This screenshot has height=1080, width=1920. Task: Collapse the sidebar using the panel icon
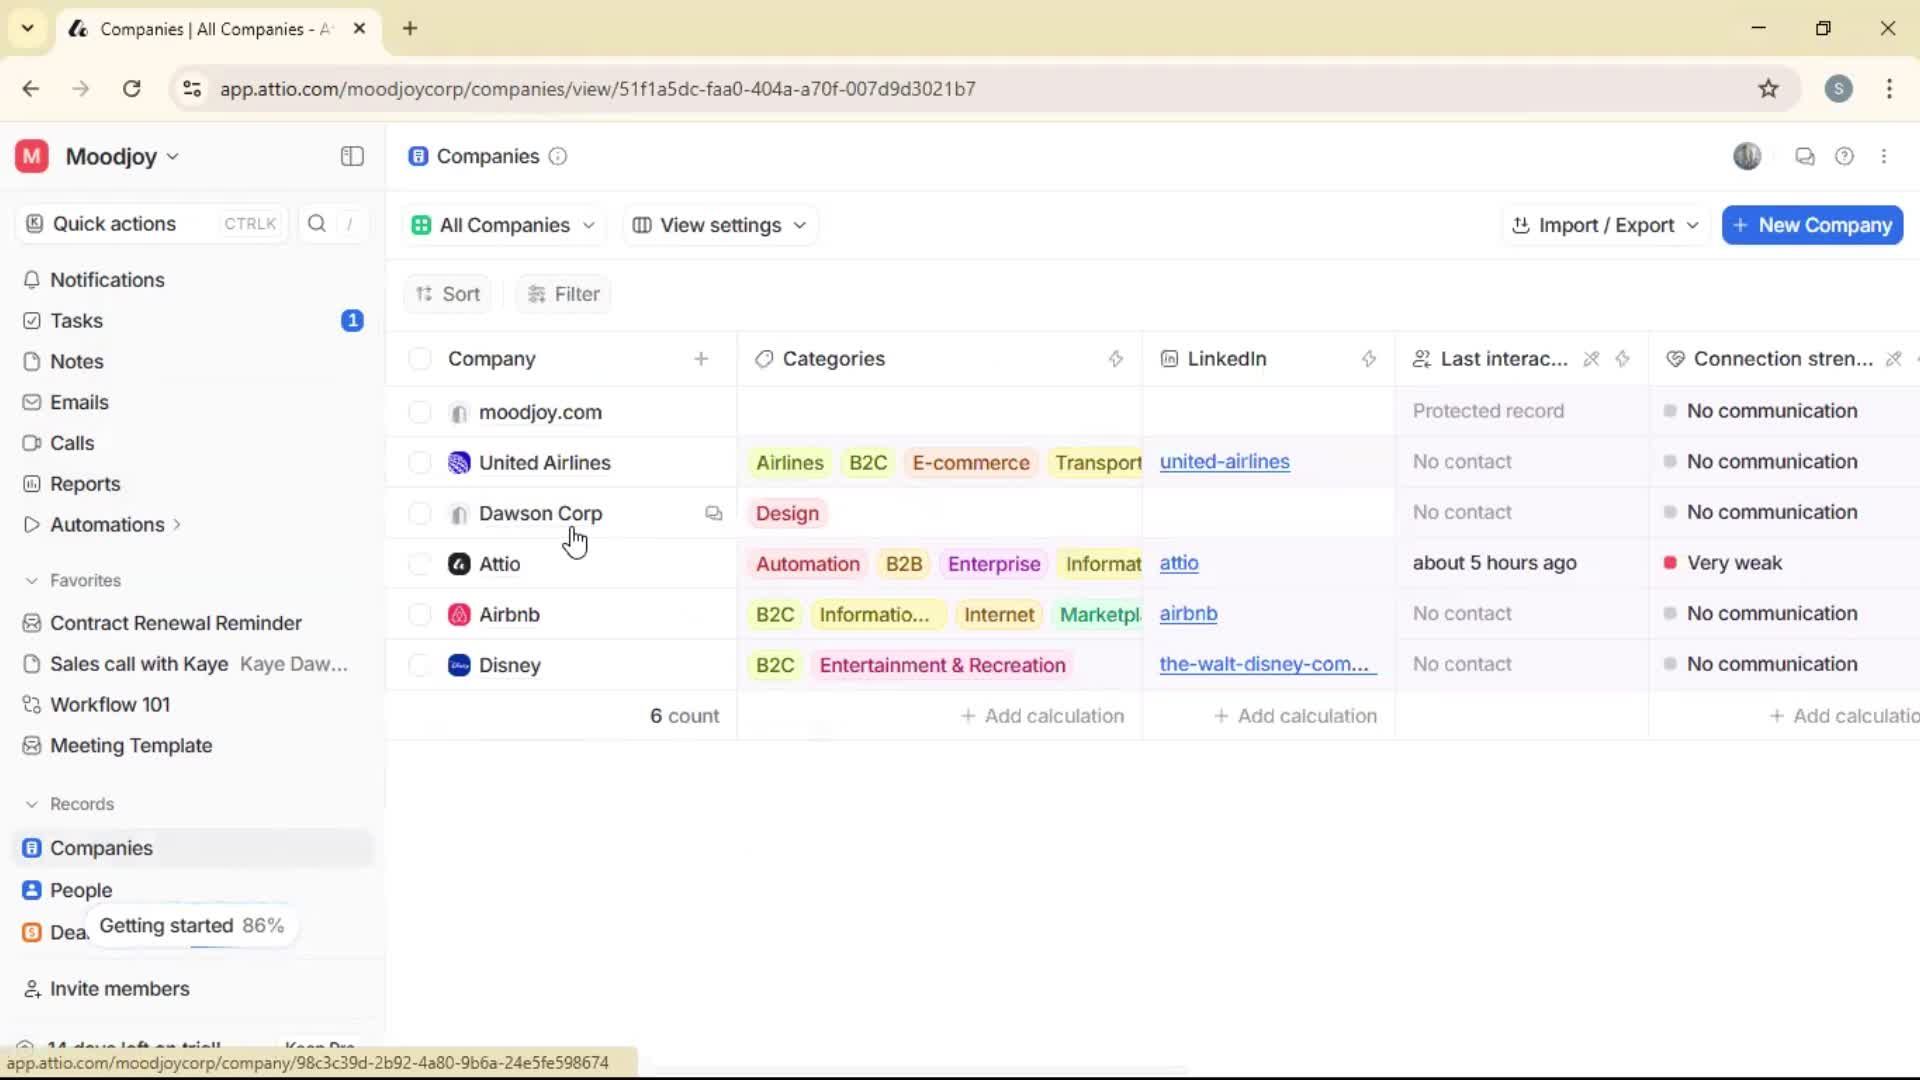tap(351, 156)
